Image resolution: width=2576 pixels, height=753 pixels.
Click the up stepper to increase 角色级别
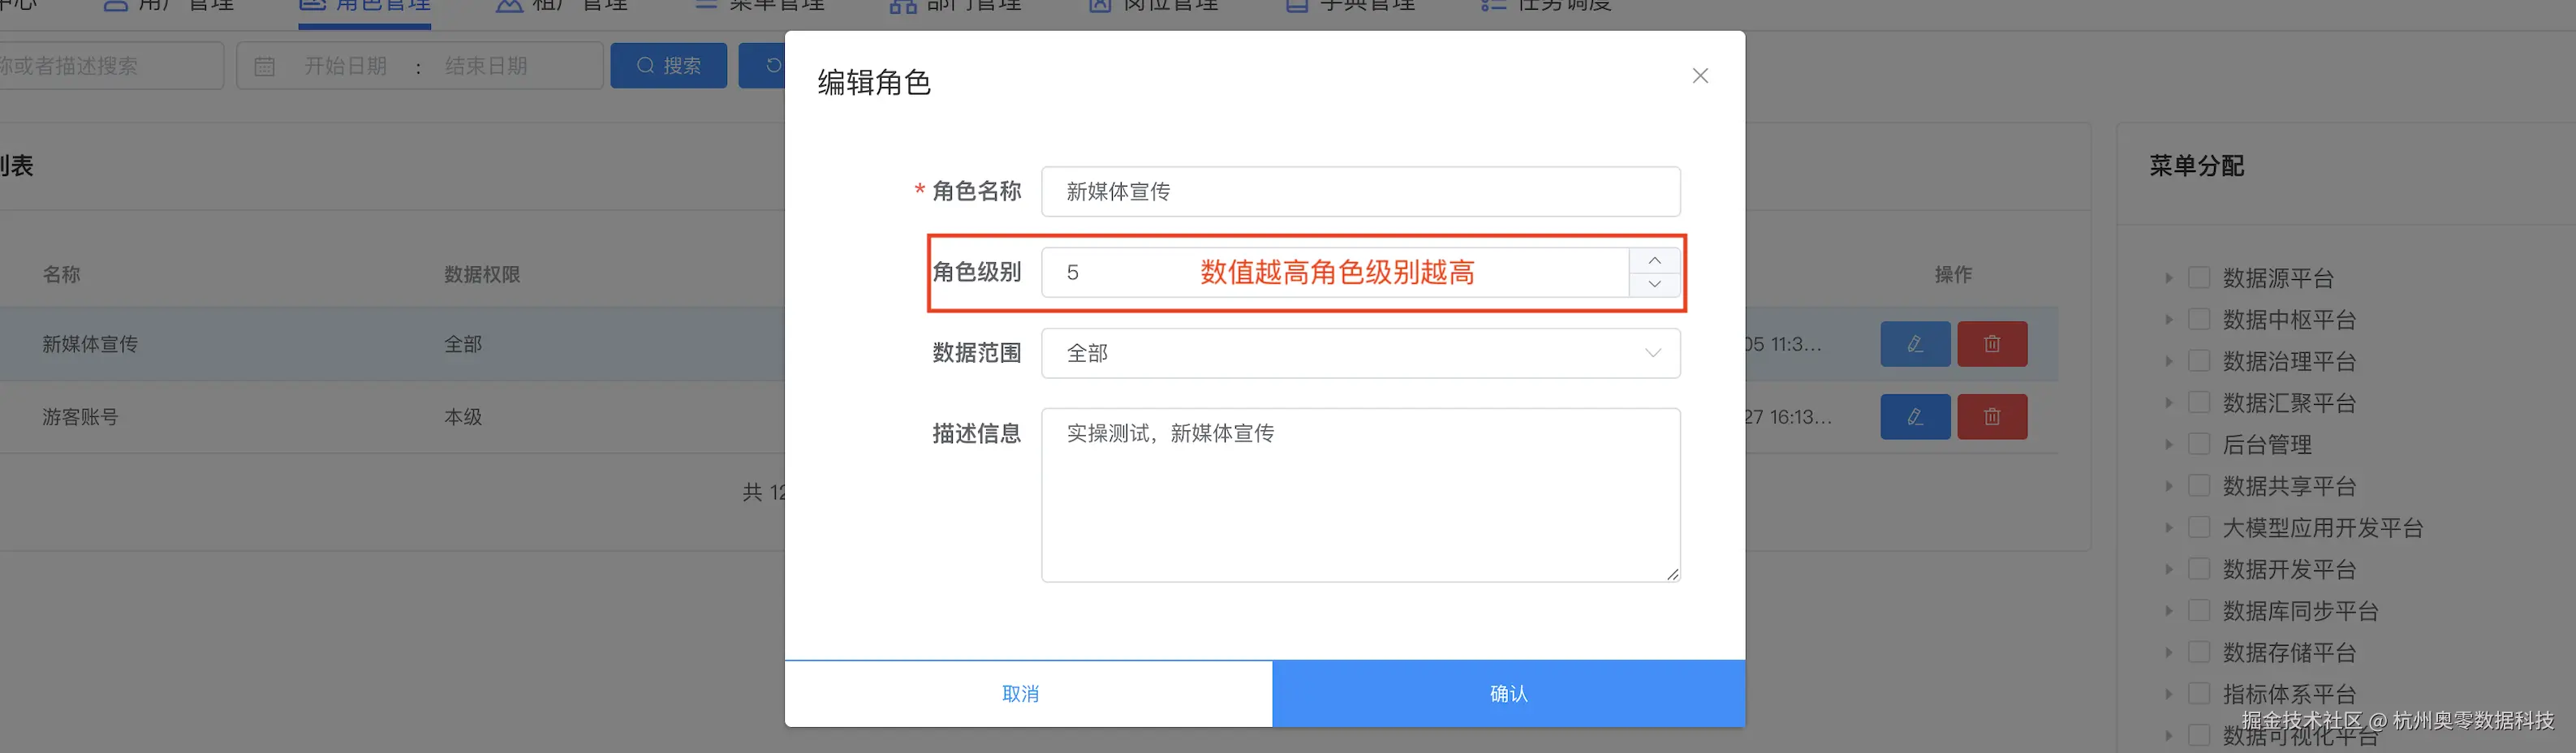1654,260
